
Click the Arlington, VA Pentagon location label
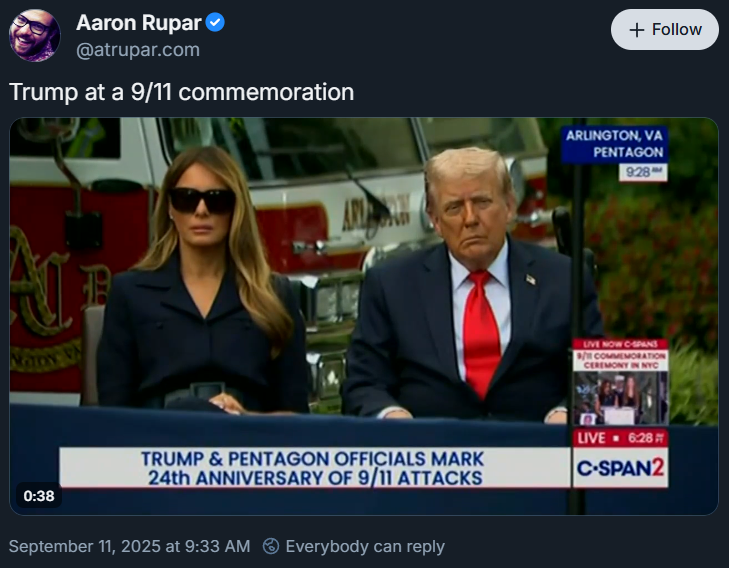click(x=614, y=144)
